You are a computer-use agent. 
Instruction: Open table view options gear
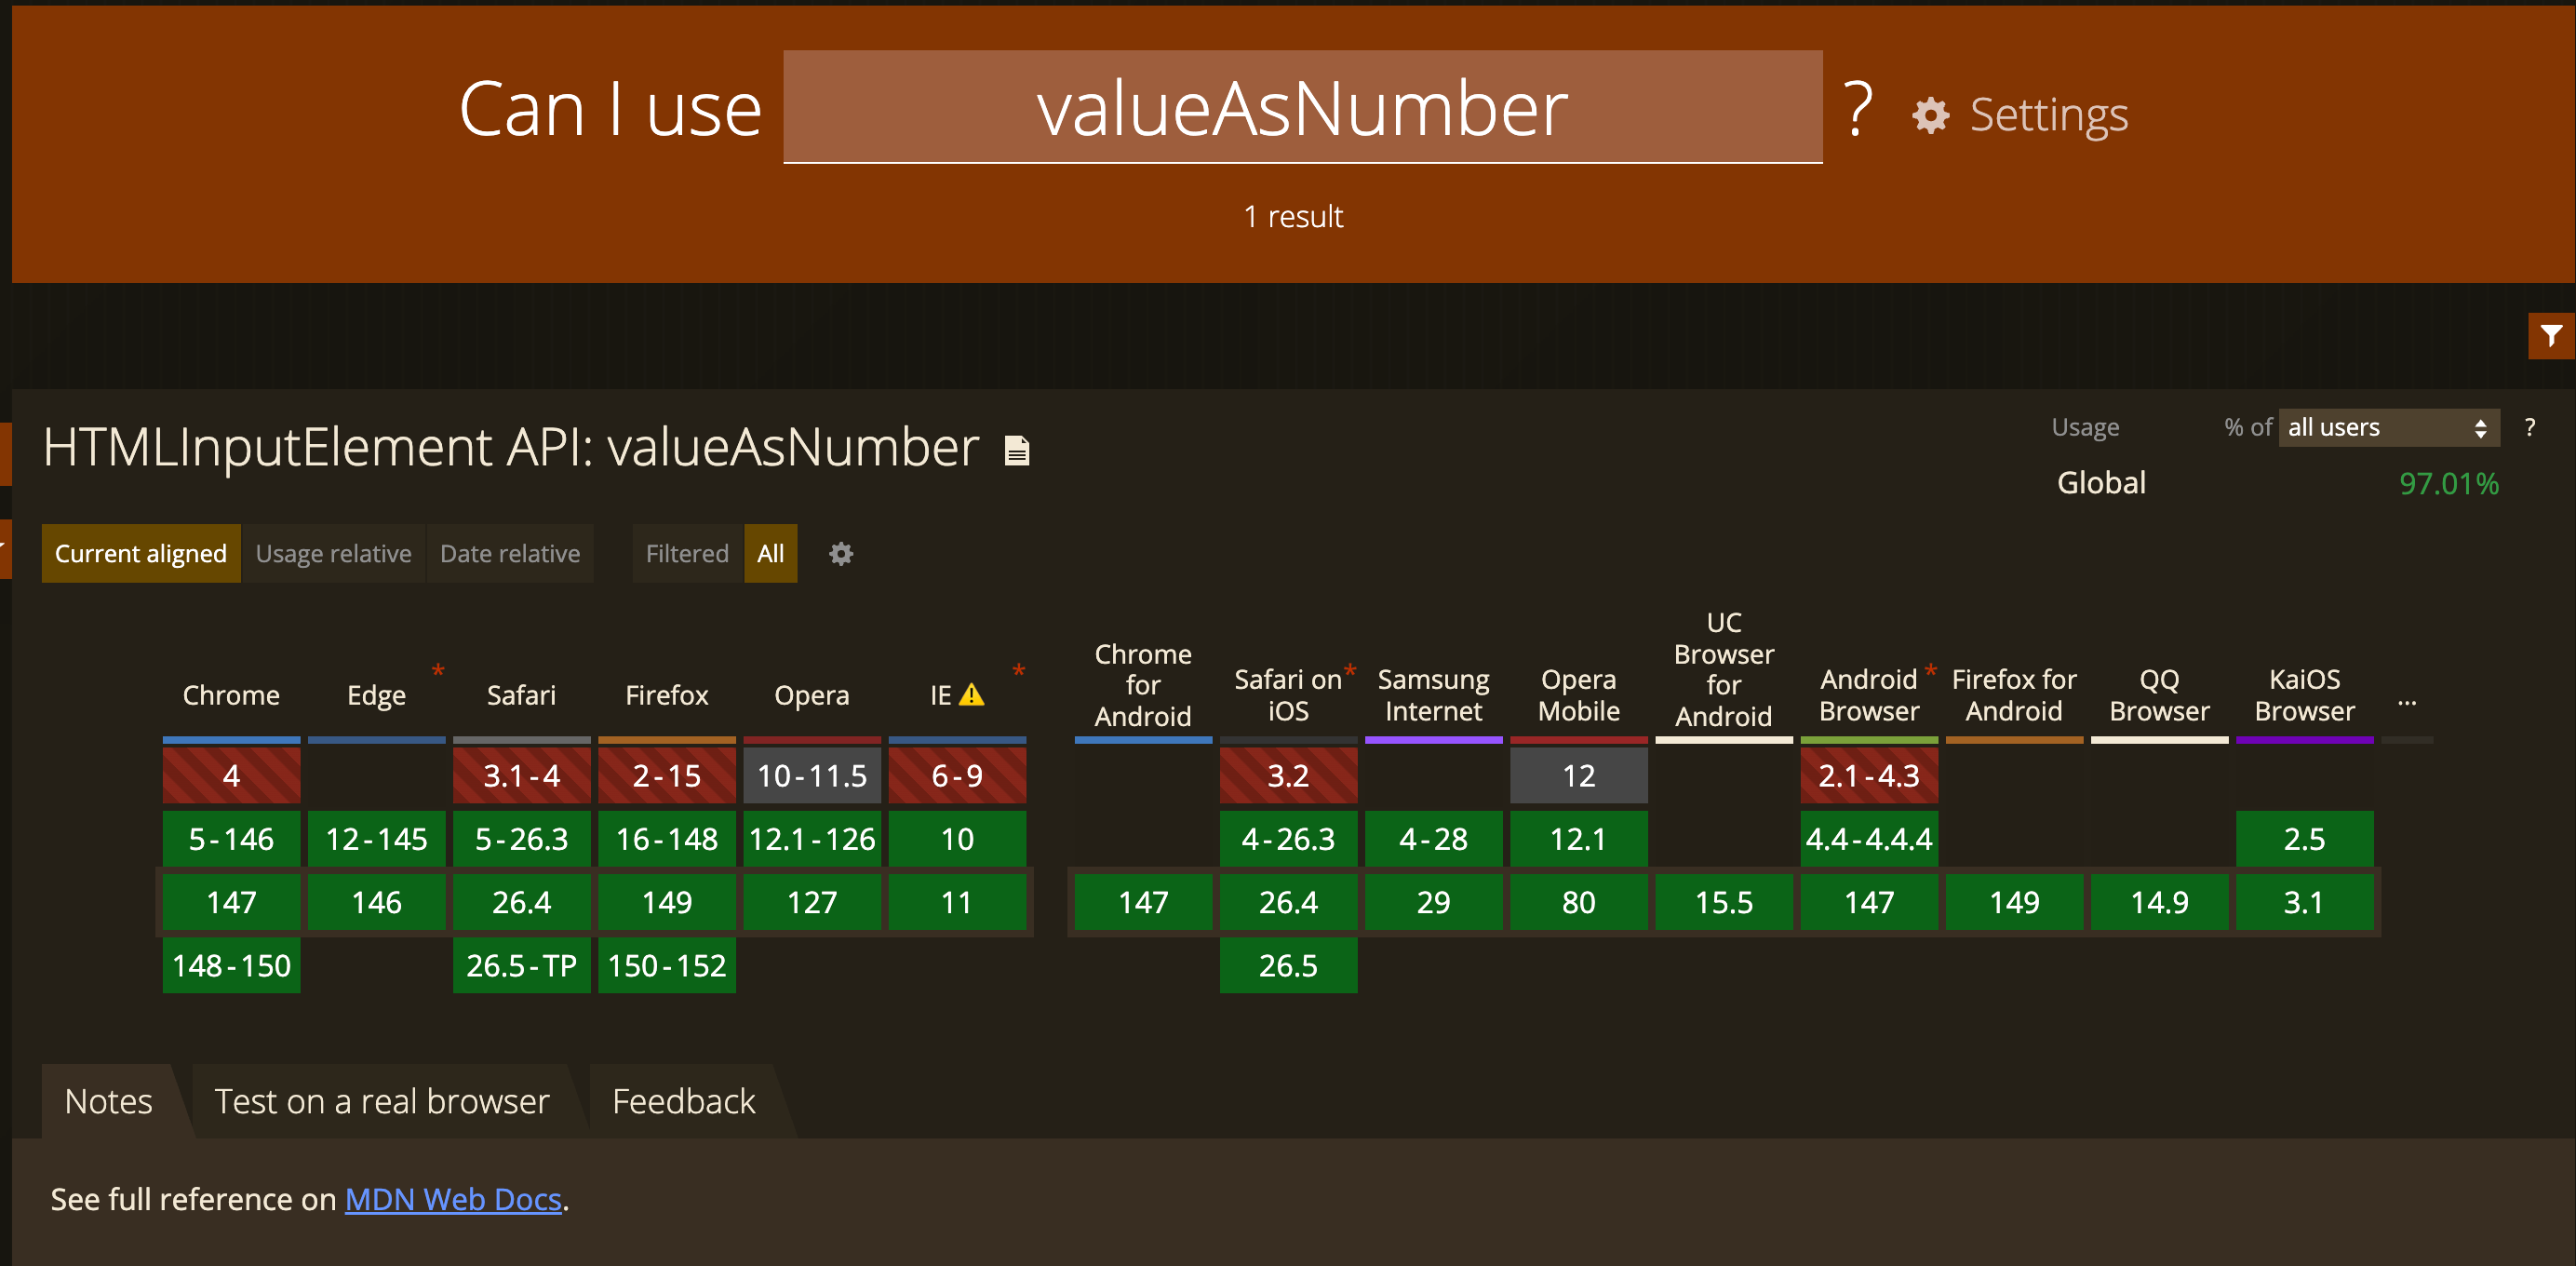coord(841,554)
